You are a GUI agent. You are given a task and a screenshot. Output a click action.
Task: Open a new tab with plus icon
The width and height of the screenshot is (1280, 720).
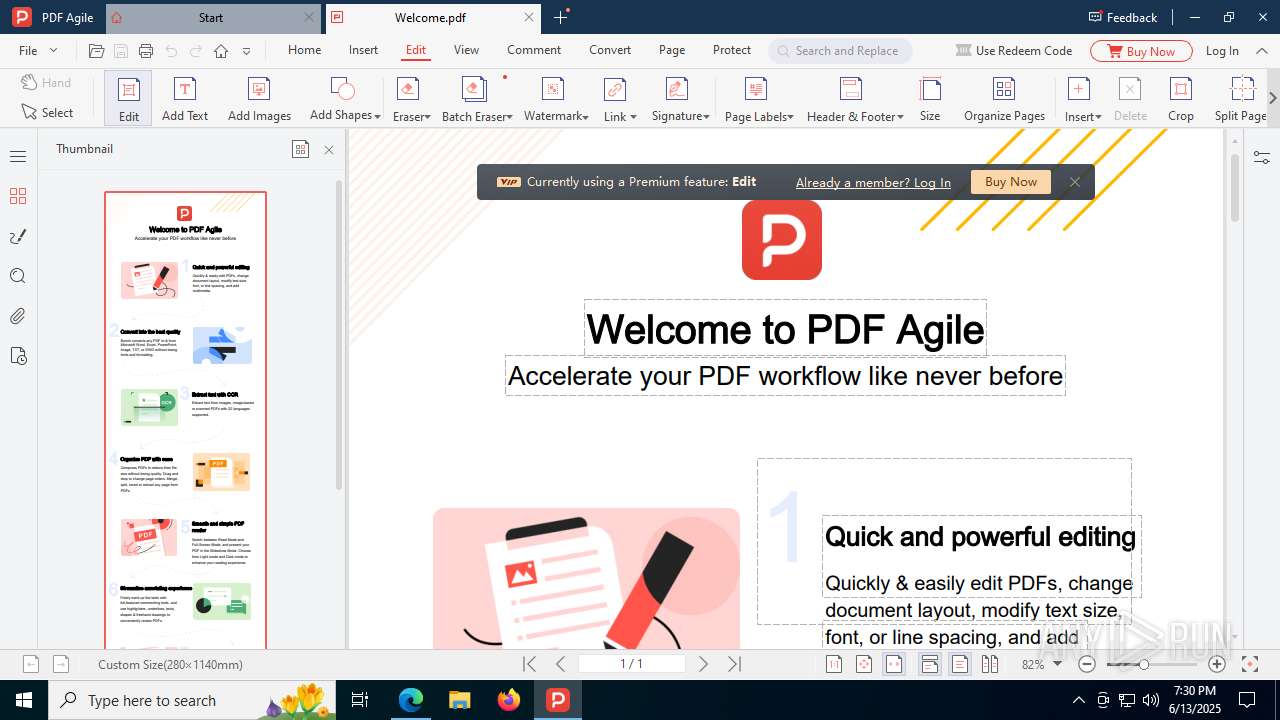(x=561, y=17)
